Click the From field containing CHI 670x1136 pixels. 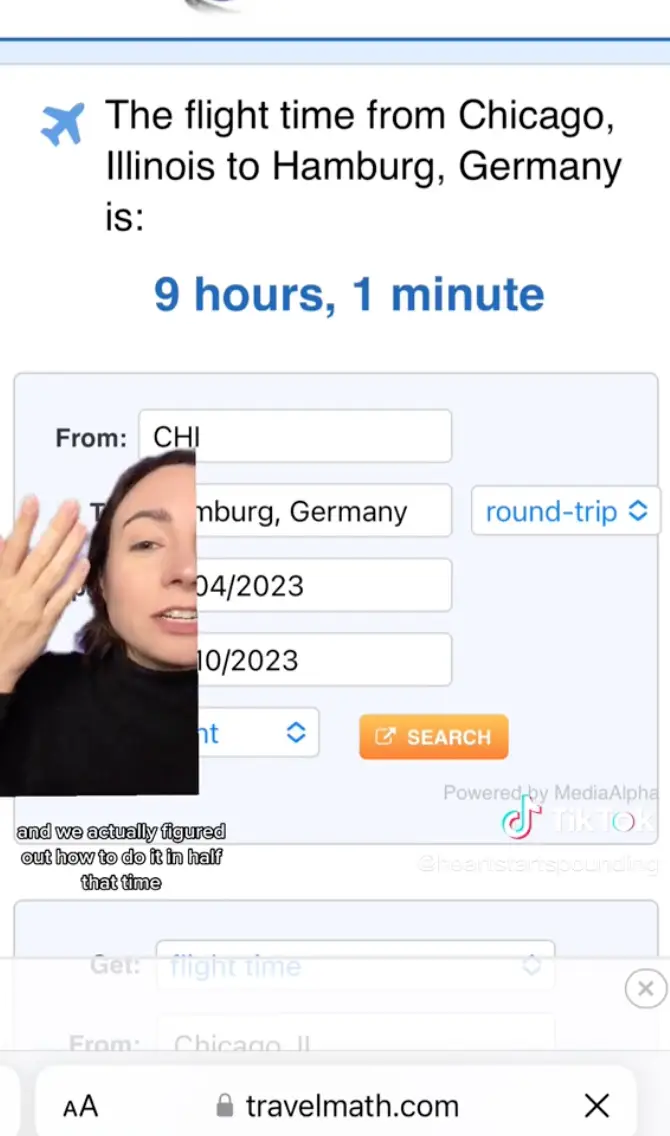295,436
